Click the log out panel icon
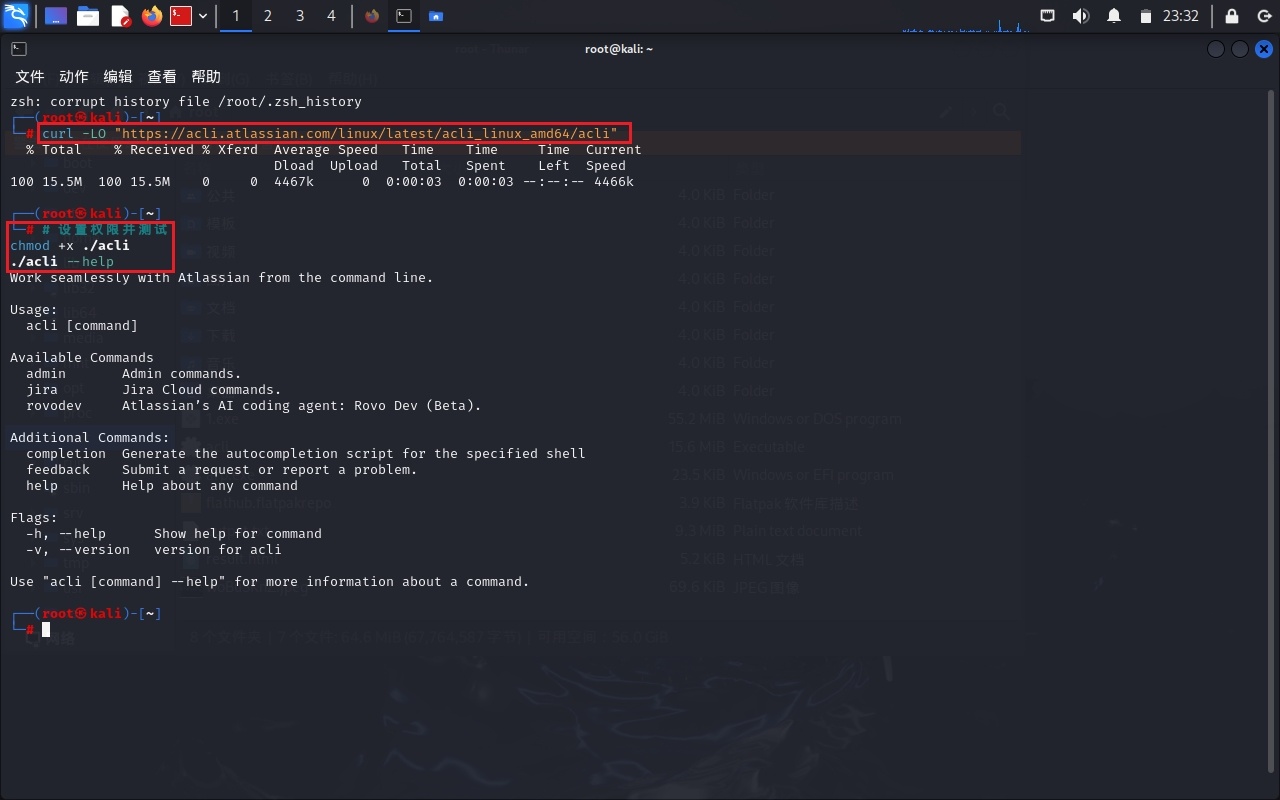The image size is (1280, 800). [x=1264, y=16]
